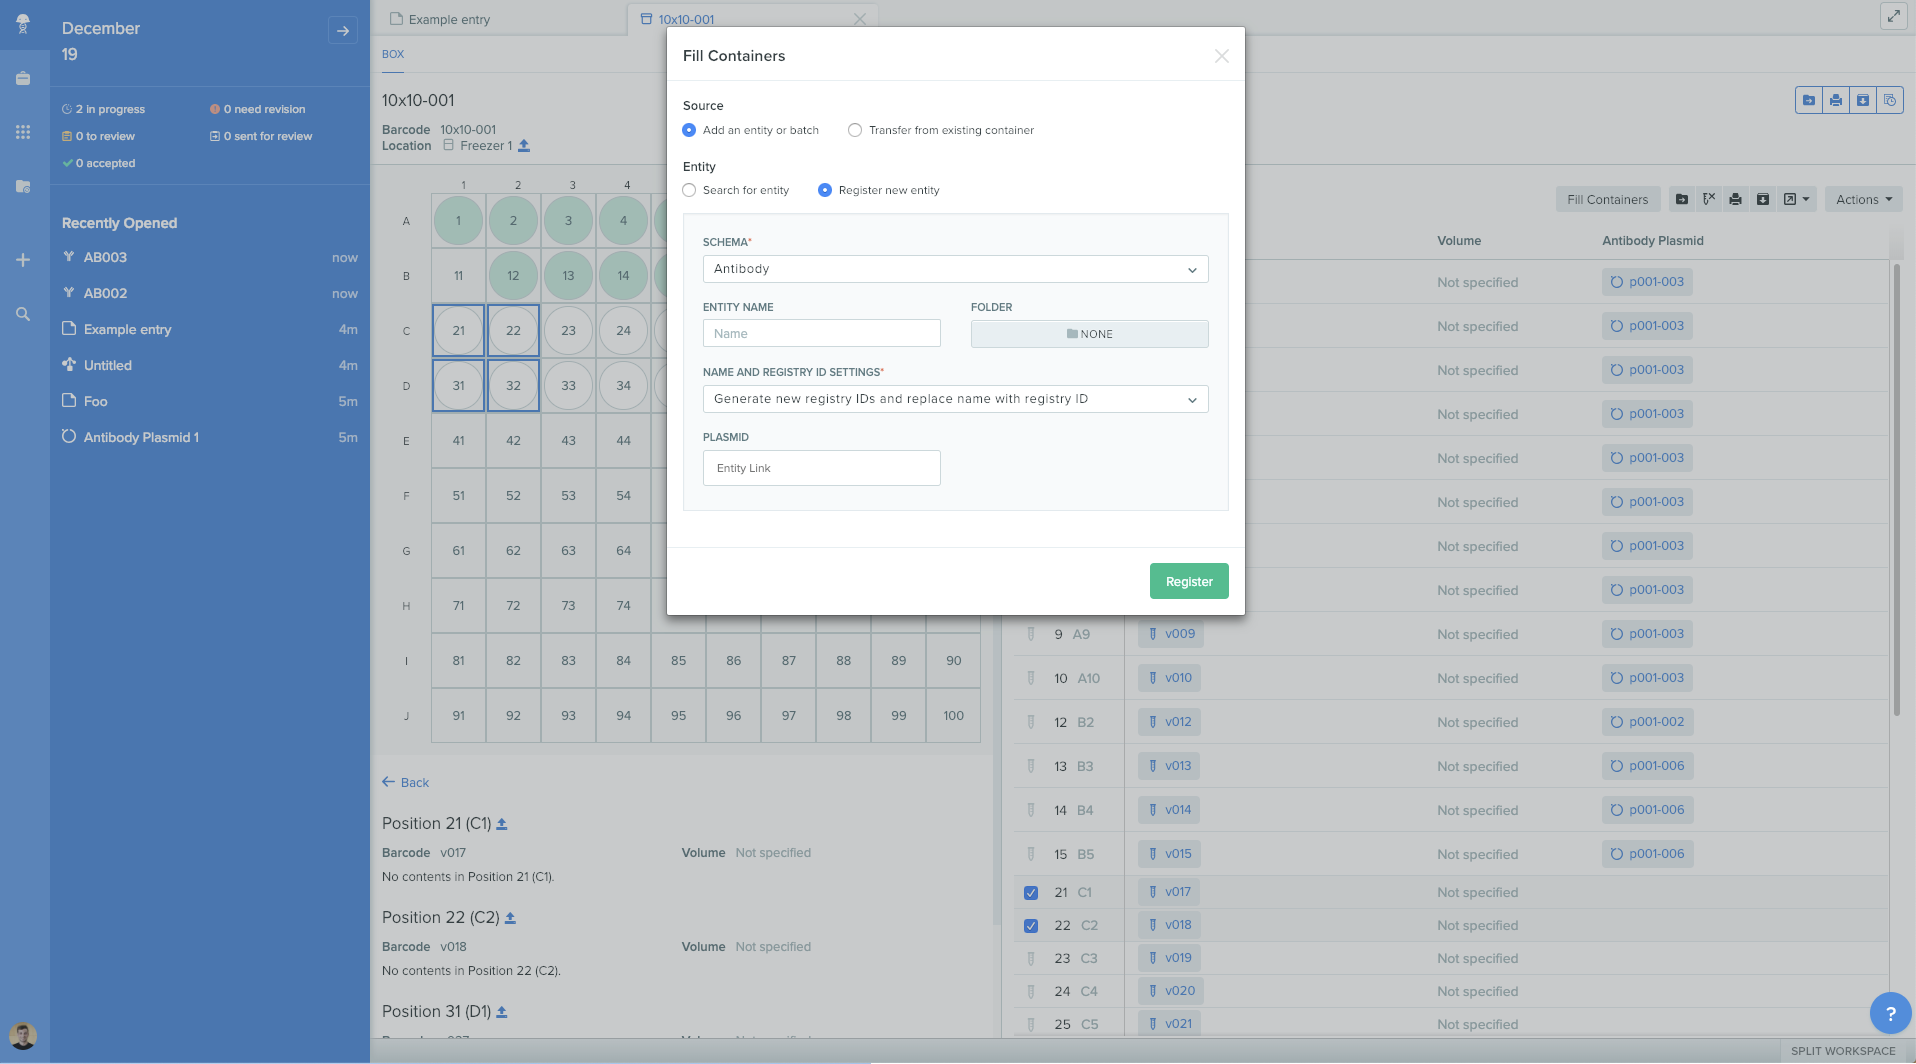Click box move-to-folder icon in blue toolbar
Image resolution: width=1916 pixels, height=1064 pixels.
coord(1809,100)
